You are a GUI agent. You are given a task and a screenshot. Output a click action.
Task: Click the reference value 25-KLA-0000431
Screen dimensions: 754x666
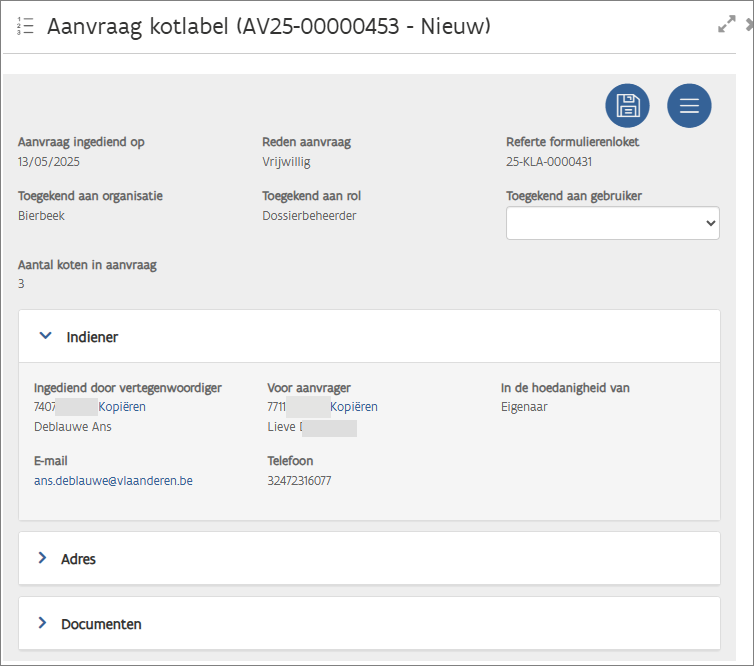pos(549,161)
